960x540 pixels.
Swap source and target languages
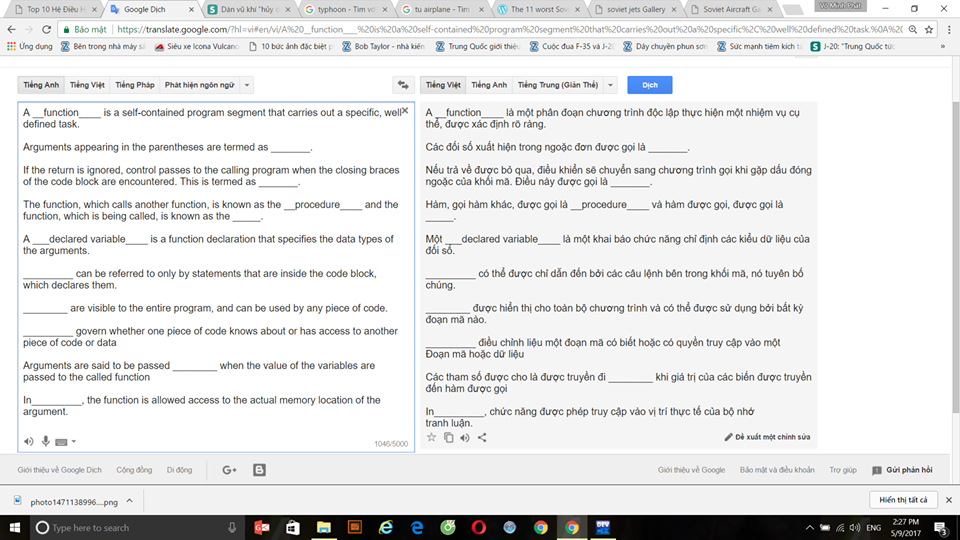tap(403, 85)
